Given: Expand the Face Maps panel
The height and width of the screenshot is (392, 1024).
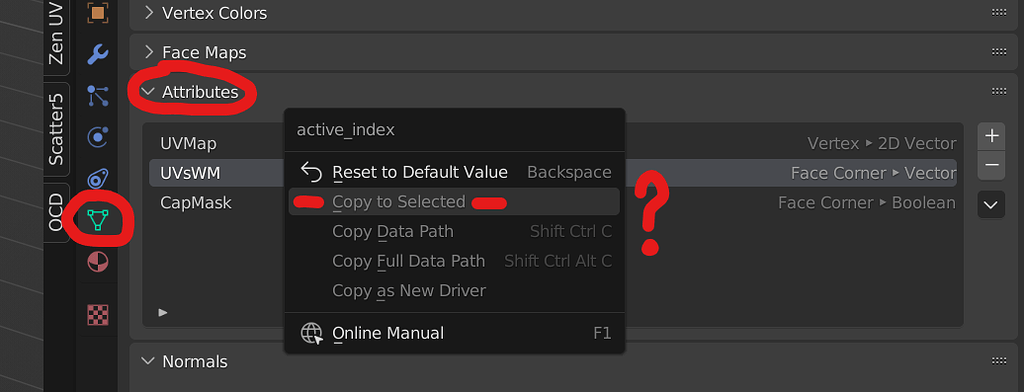Looking at the screenshot, I should click(149, 52).
